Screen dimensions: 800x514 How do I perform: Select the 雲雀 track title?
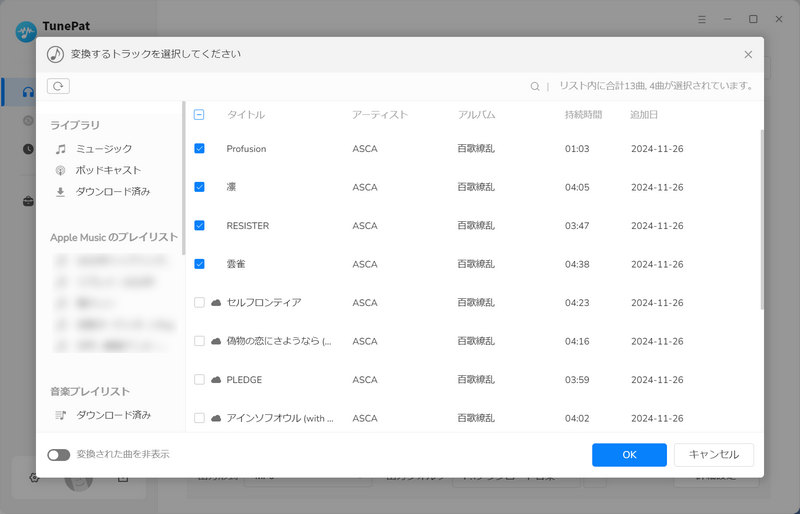236,264
